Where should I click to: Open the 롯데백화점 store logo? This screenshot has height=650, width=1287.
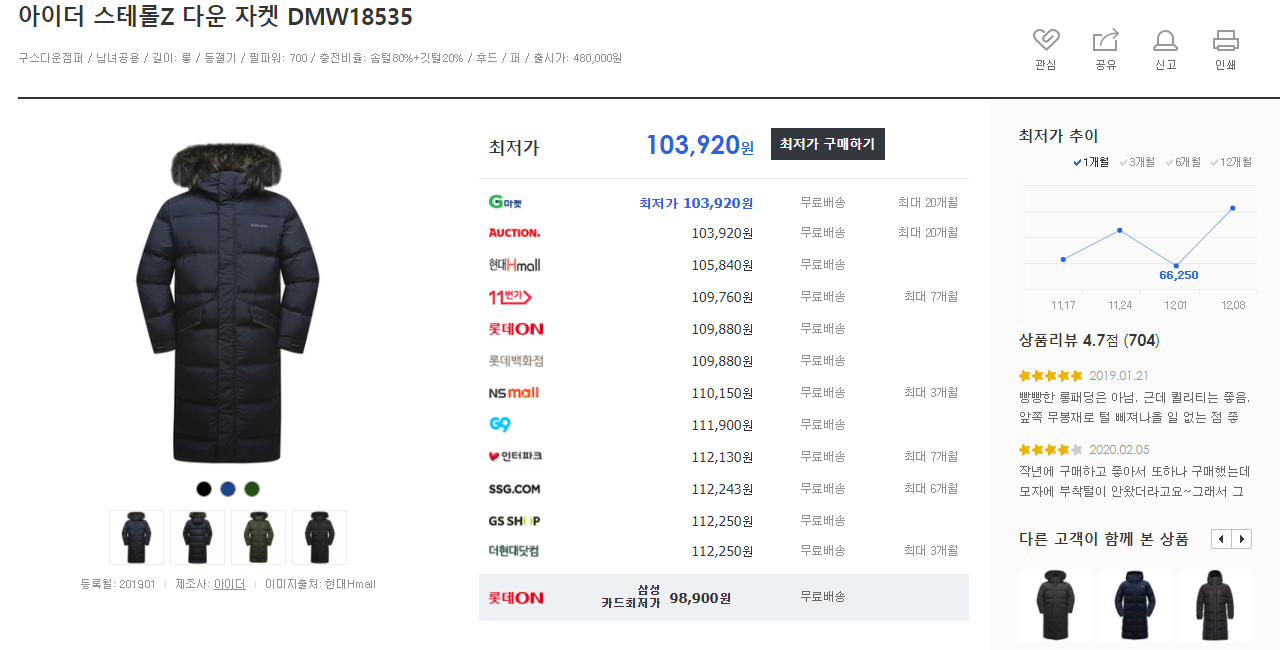tap(516, 360)
